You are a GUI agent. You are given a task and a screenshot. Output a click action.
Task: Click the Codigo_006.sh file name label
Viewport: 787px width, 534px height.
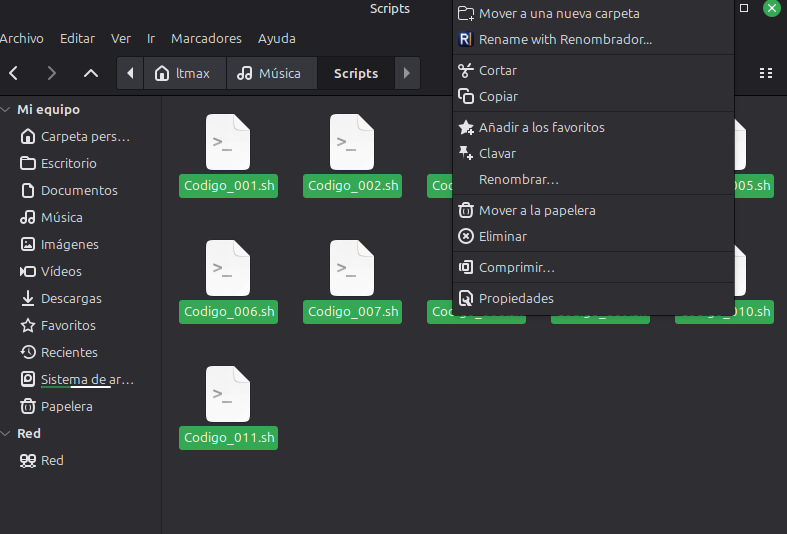228,312
